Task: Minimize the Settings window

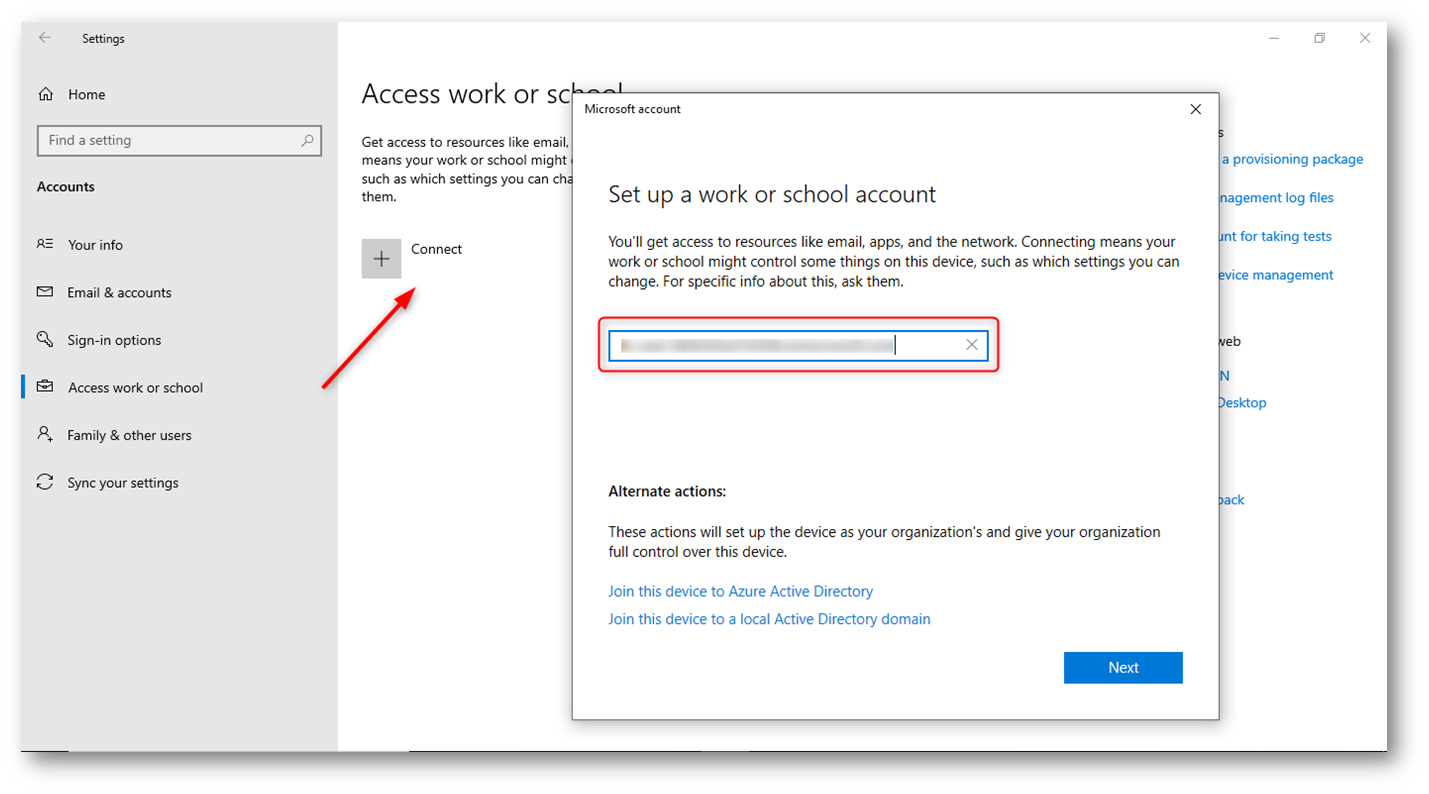Action: click(1274, 38)
